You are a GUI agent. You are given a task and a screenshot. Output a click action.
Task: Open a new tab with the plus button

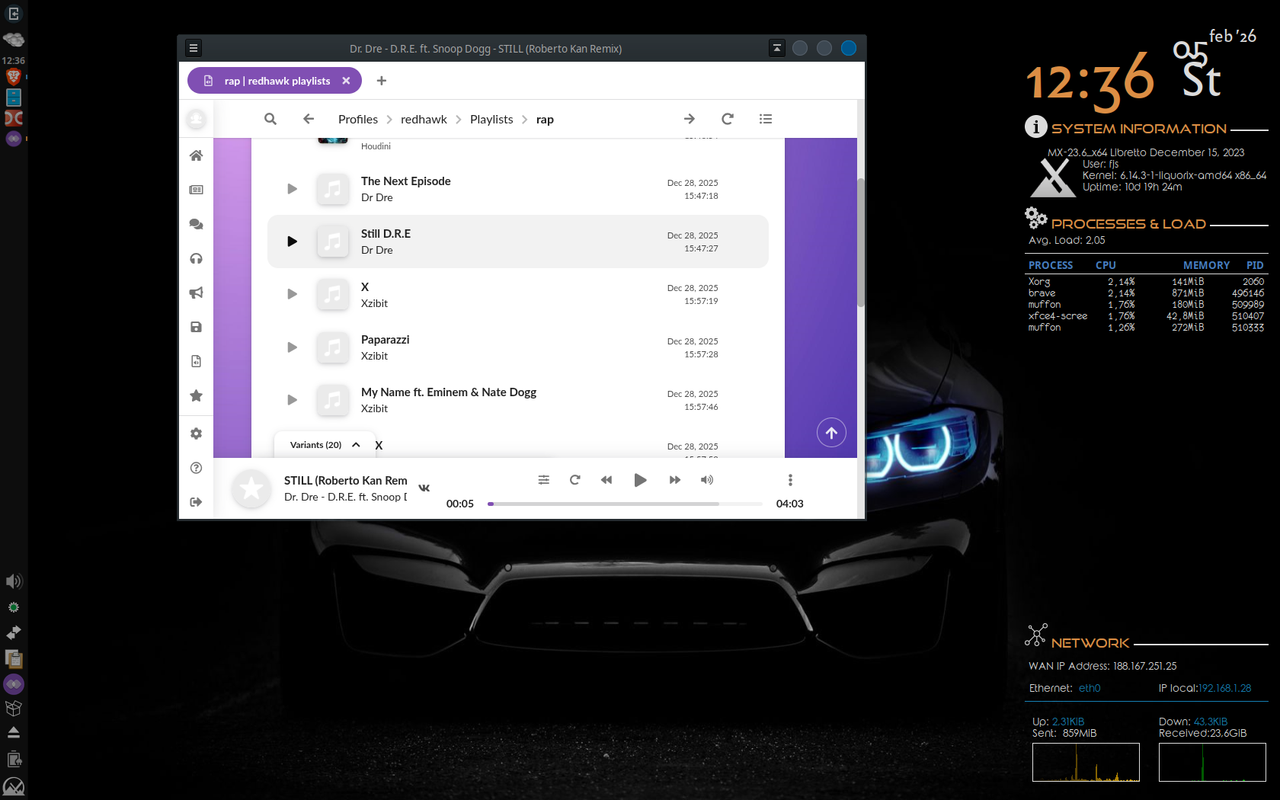click(x=381, y=81)
